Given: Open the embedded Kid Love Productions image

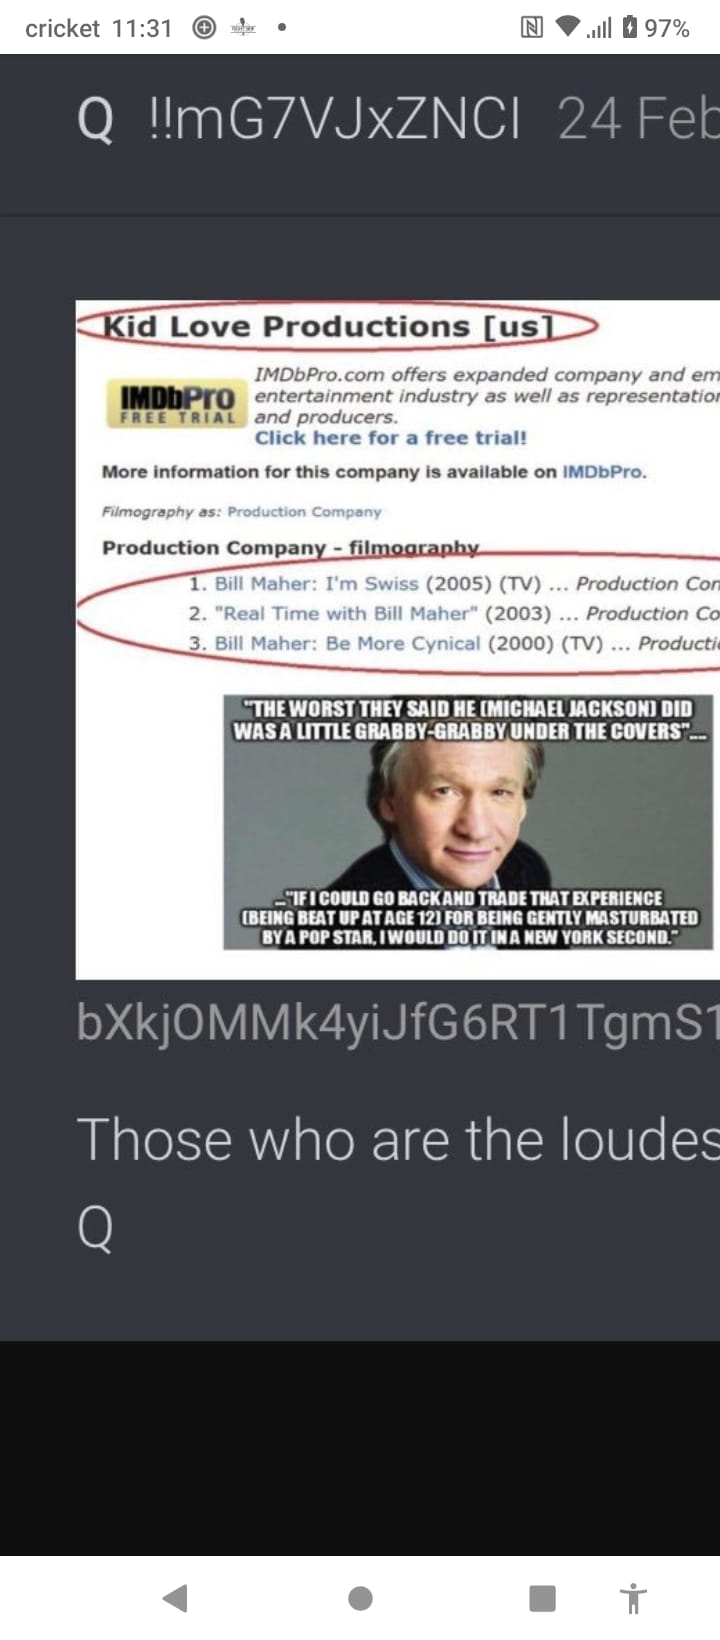Looking at the screenshot, I should tap(398, 639).
